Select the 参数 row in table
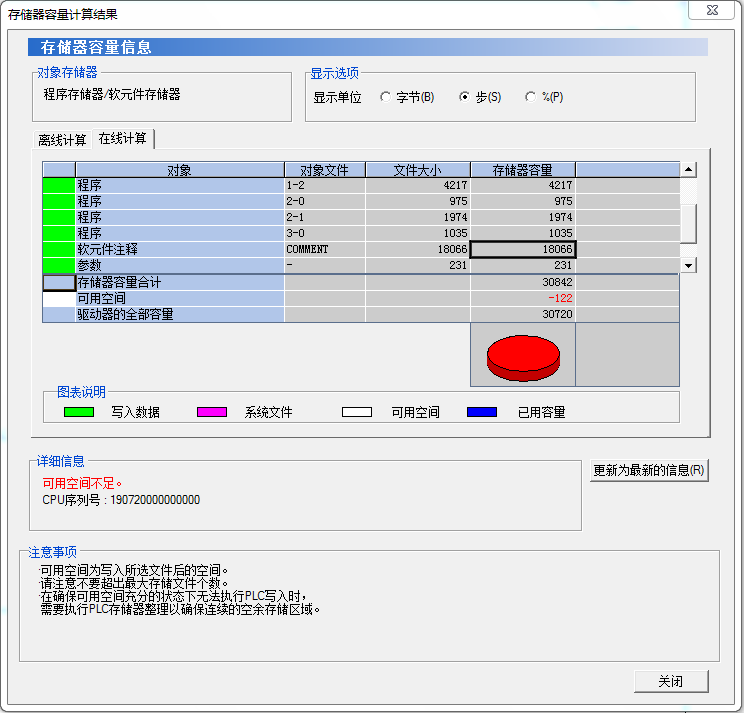Screen dimensions: 744x713 click(180, 265)
